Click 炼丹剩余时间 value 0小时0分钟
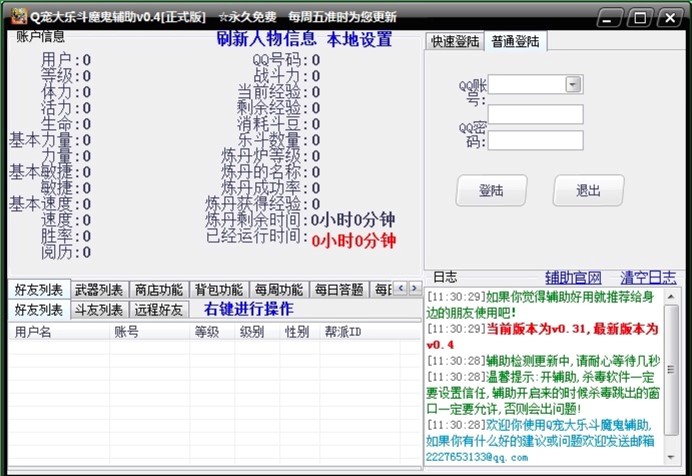Screen dimensions: 692x476 pyautogui.click(x=353, y=220)
